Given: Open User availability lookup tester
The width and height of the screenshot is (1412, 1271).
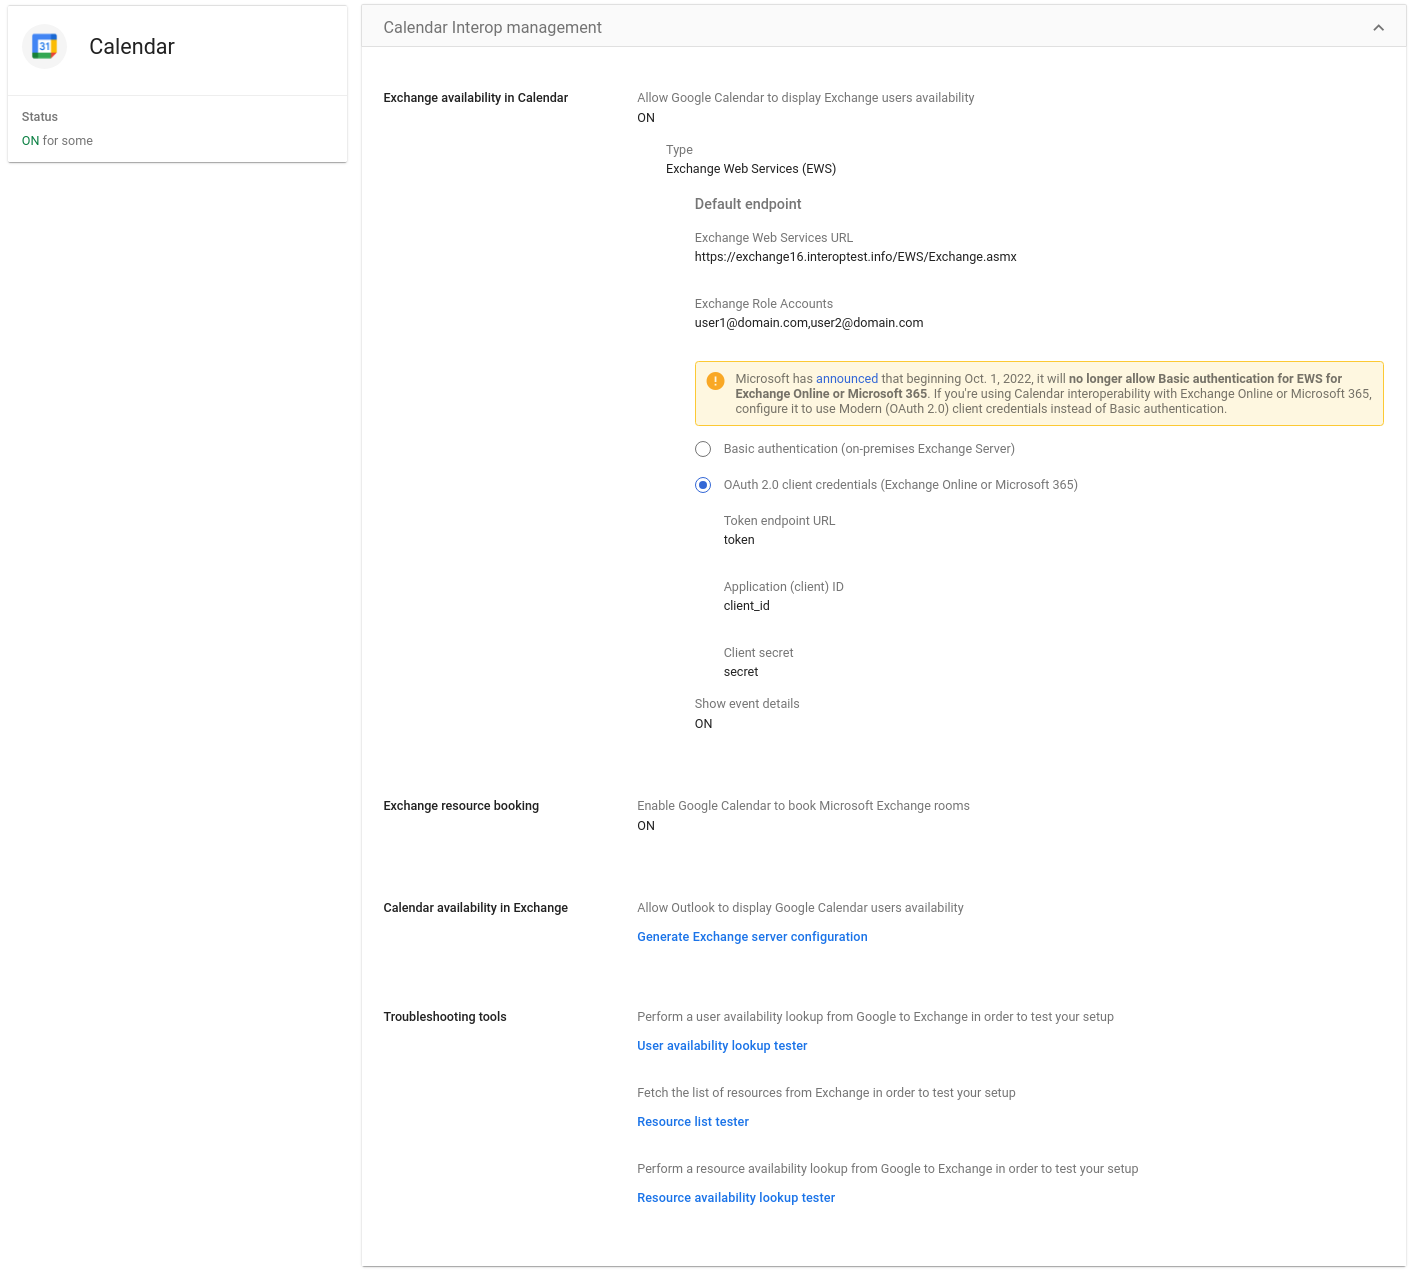Looking at the screenshot, I should (722, 1046).
